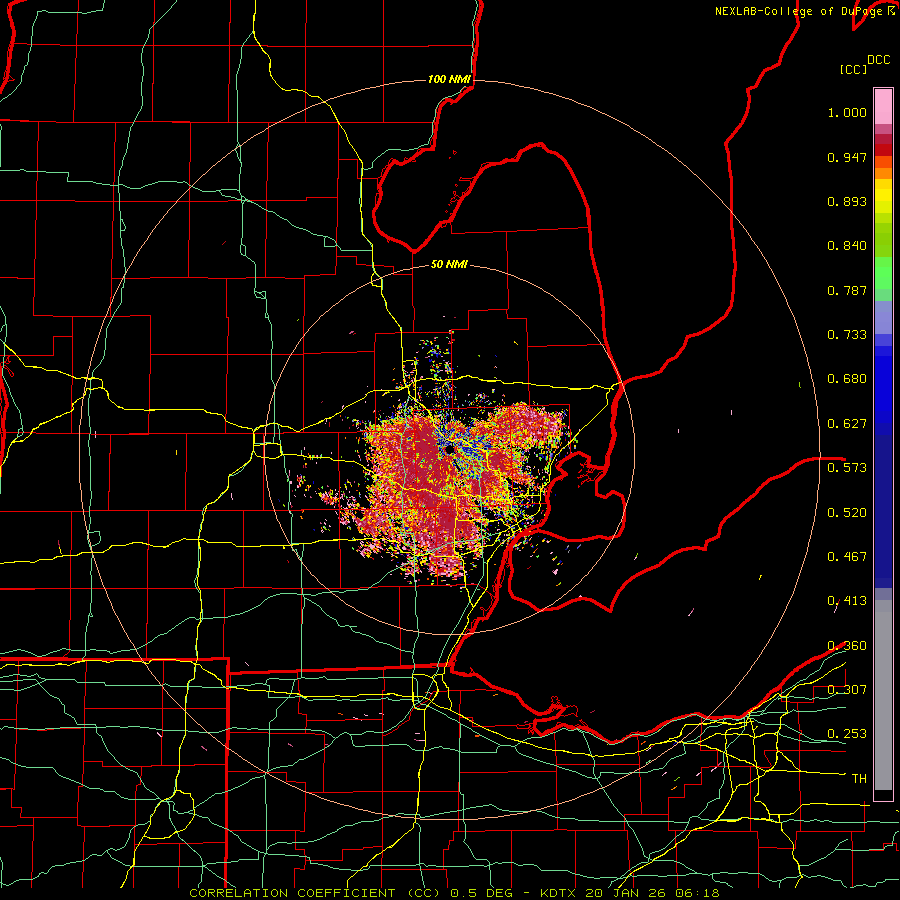Click the DCC label above the color scale
900x900 pixels.
coord(879,60)
